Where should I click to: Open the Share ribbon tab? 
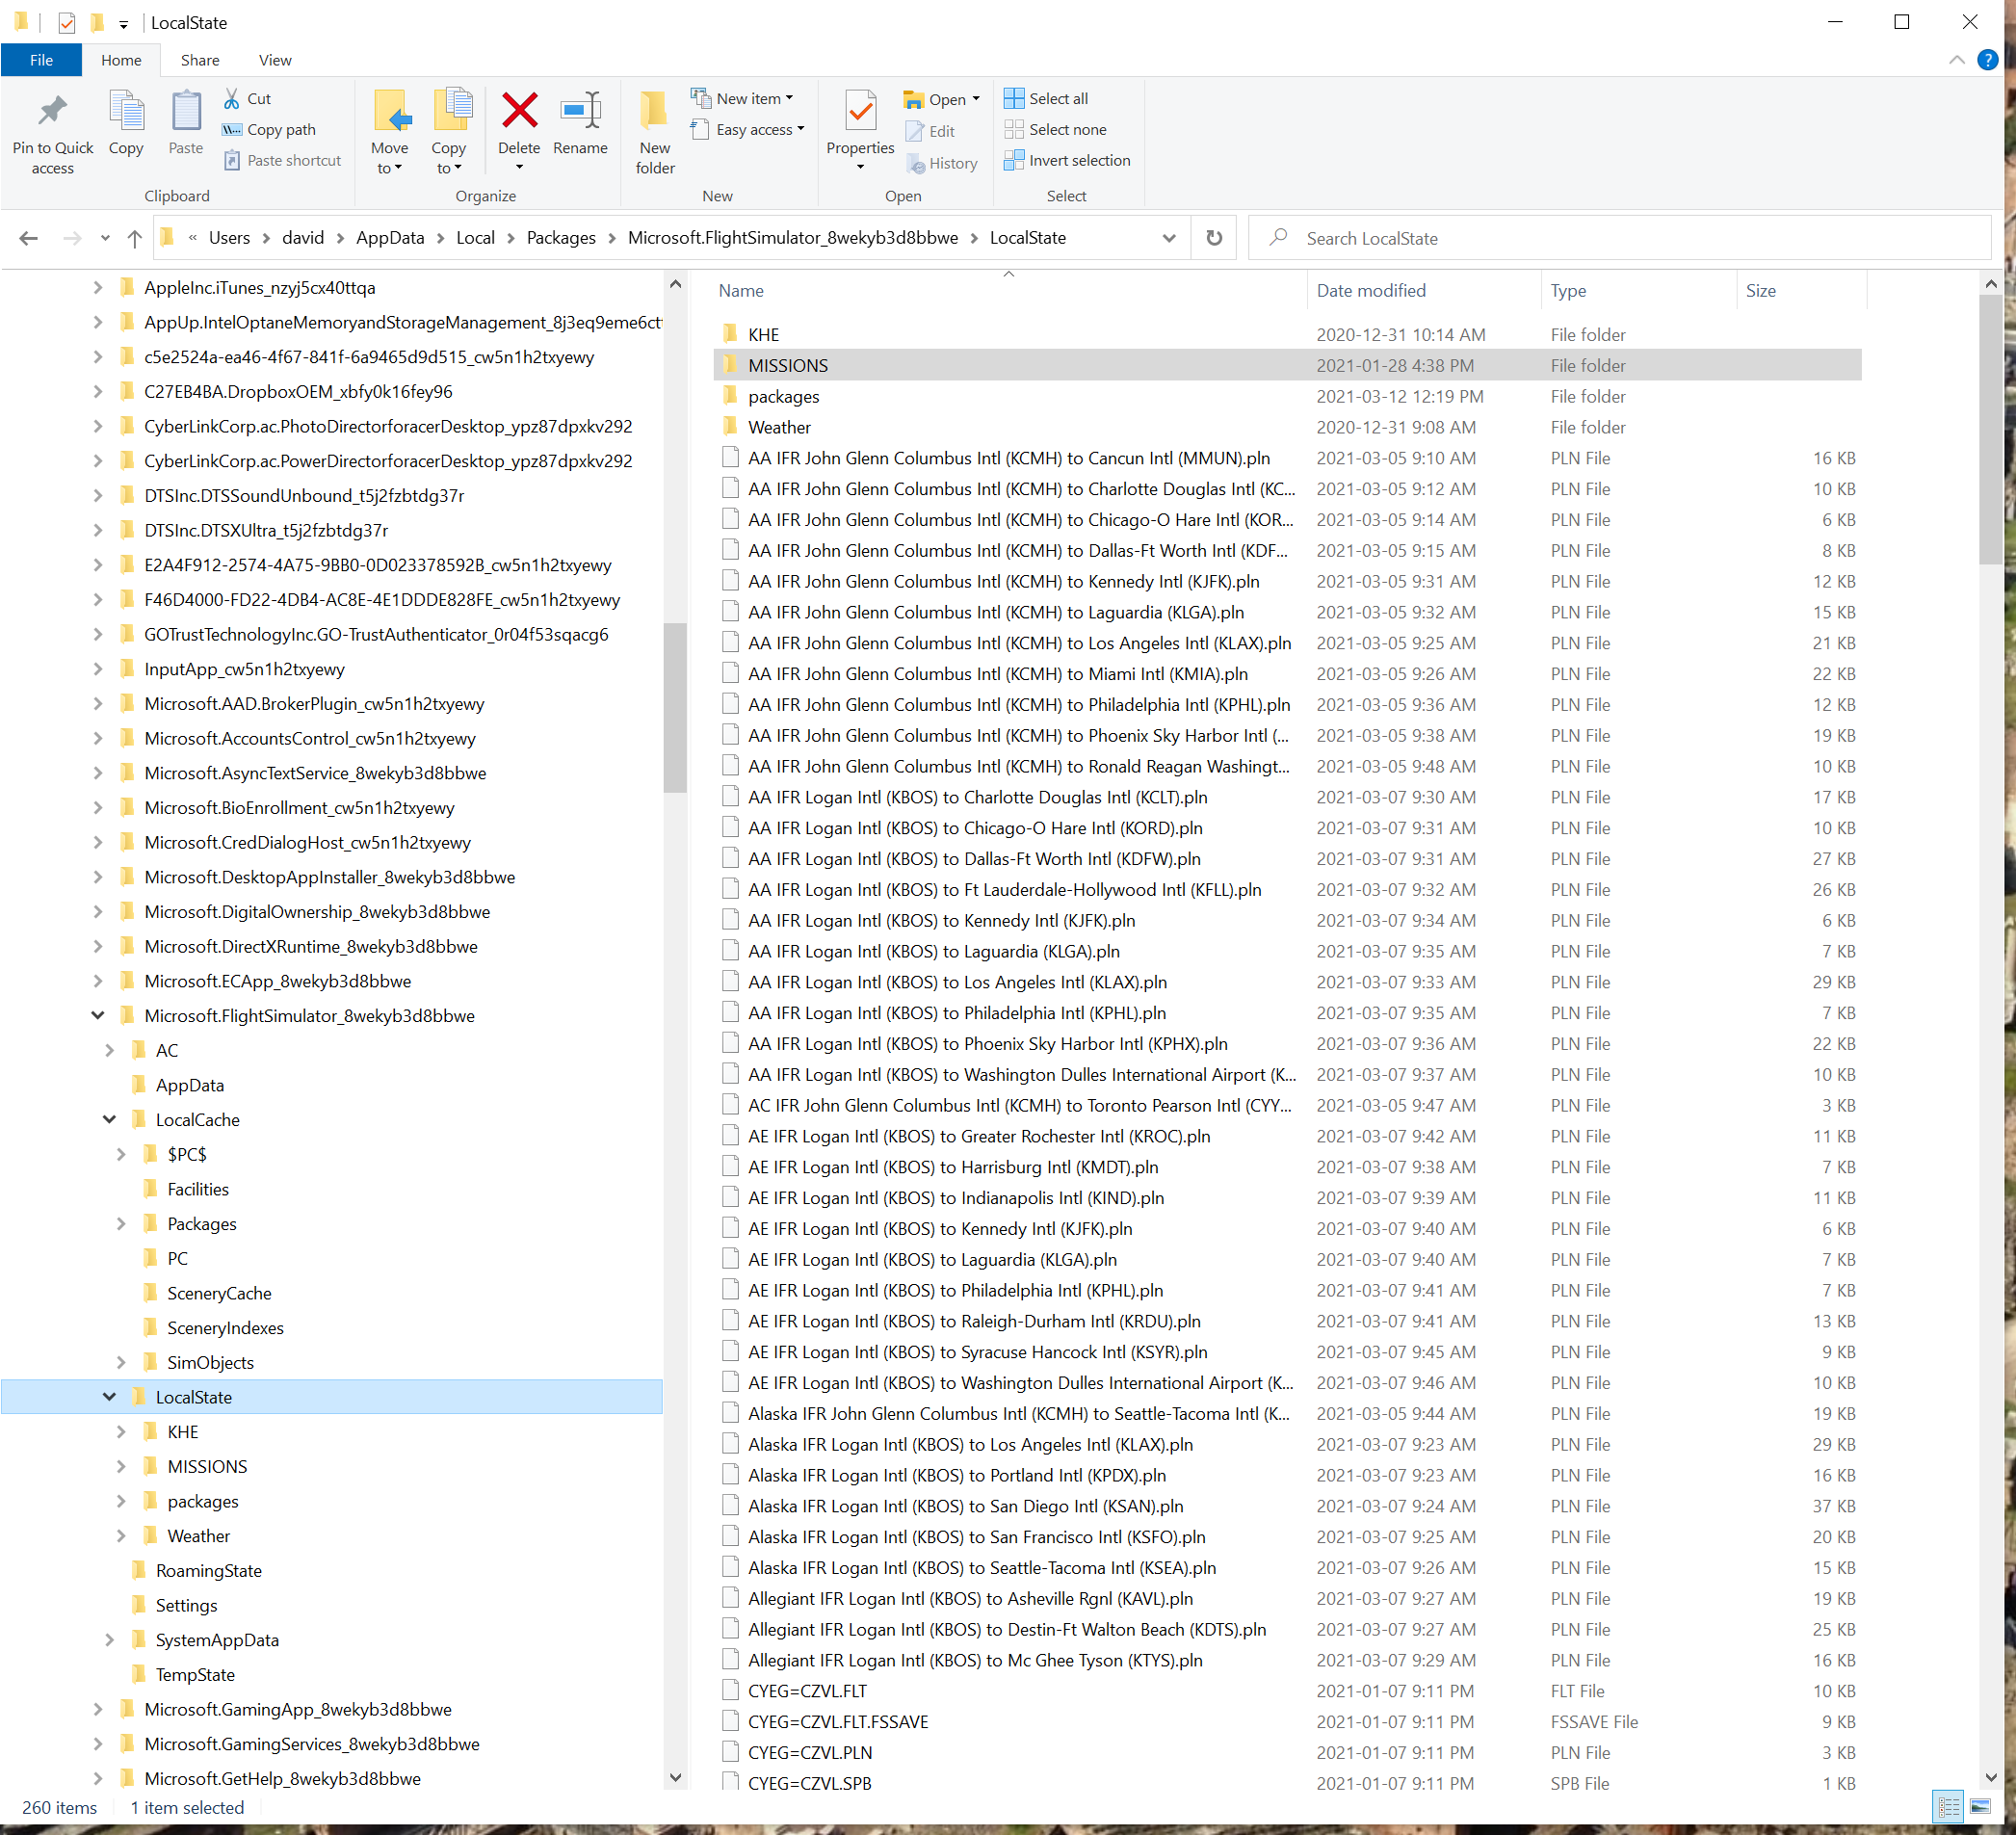click(x=200, y=60)
